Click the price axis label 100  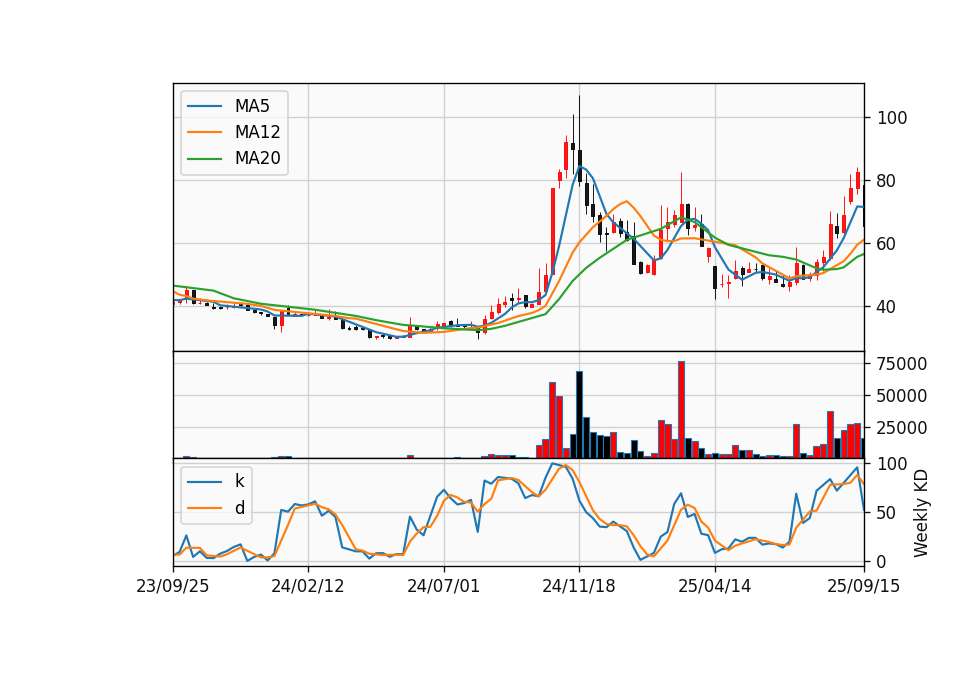(892, 118)
